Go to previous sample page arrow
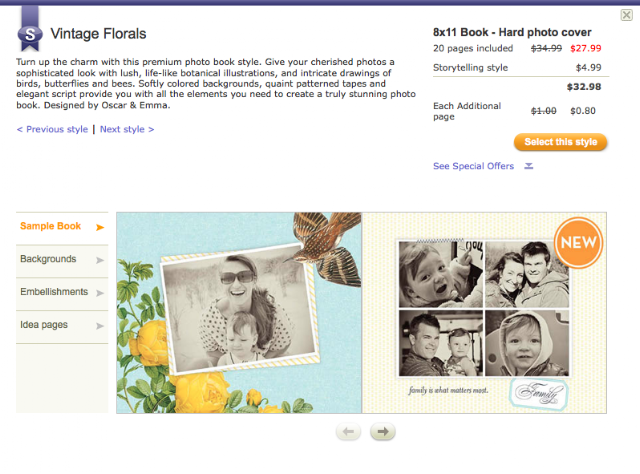The width and height of the screenshot is (640, 474). click(x=348, y=432)
